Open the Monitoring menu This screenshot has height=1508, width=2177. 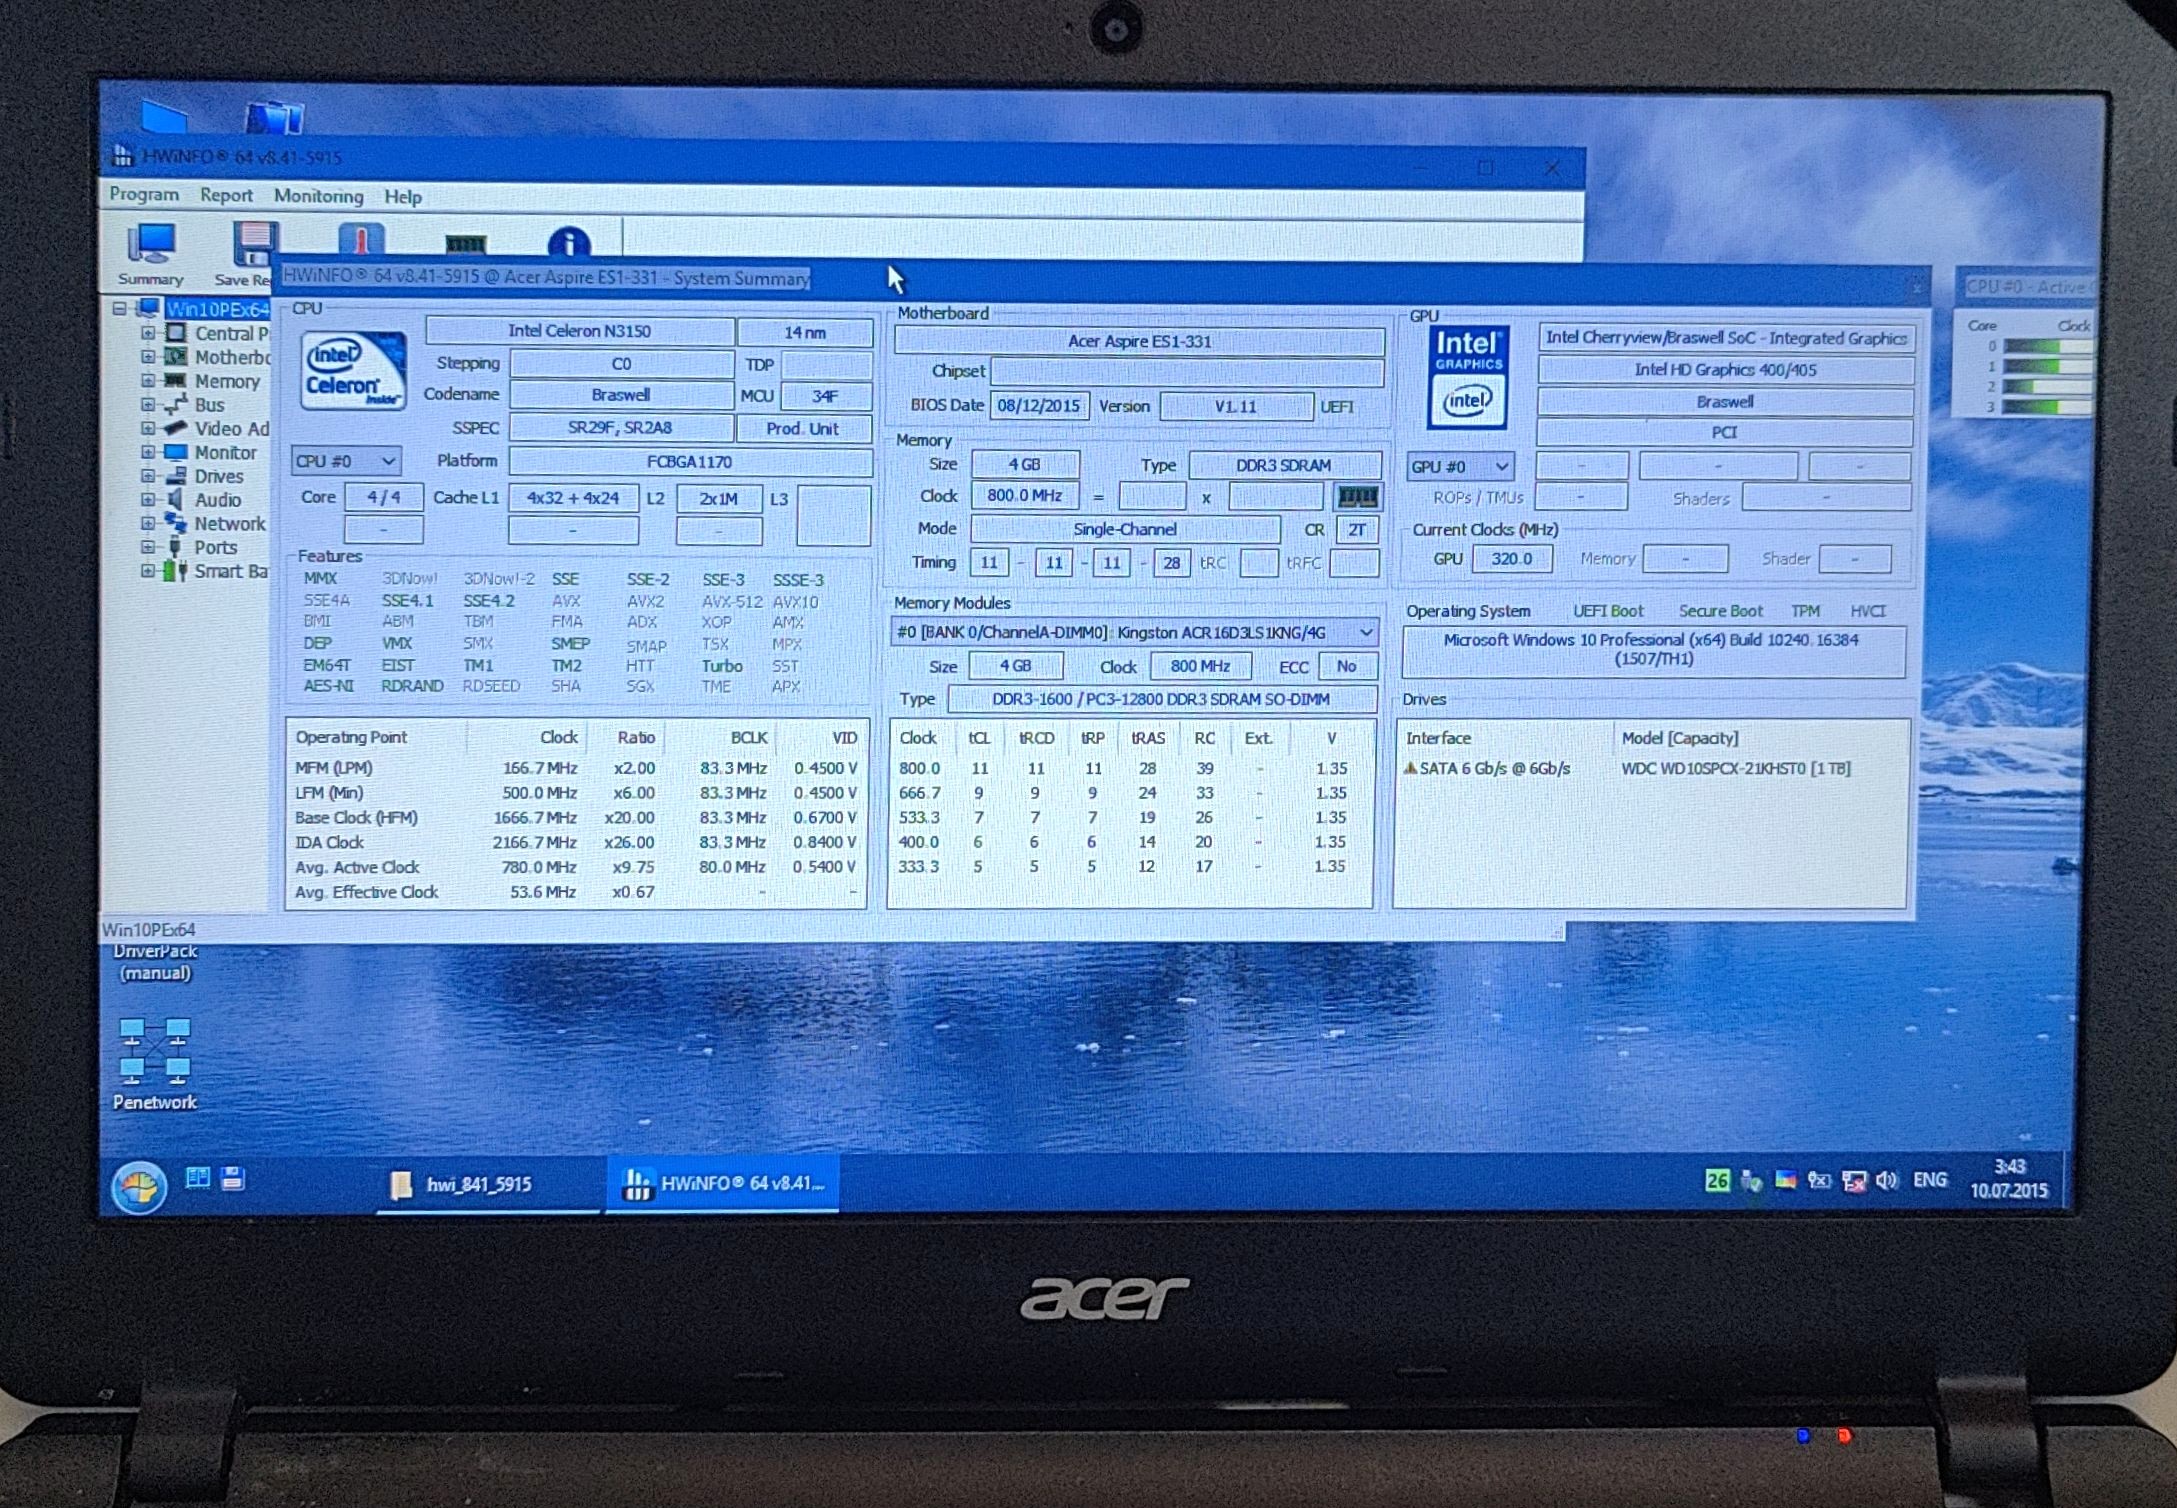pyautogui.click(x=319, y=196)
